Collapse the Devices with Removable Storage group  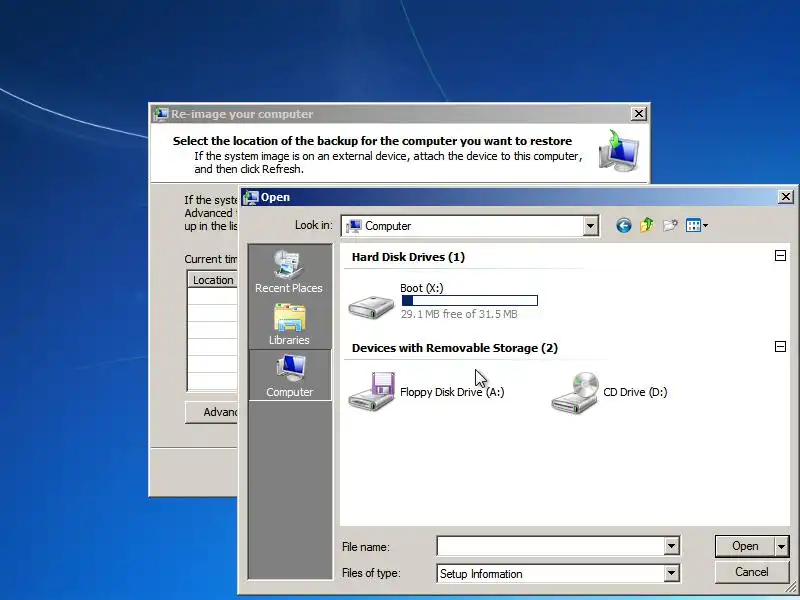click(780, 347)
